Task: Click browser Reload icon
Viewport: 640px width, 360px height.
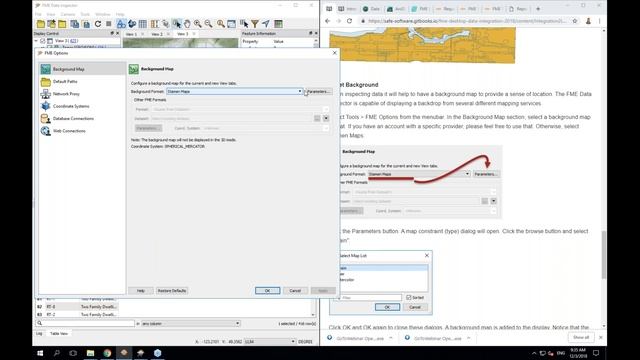Action: [x=349, y=21]
